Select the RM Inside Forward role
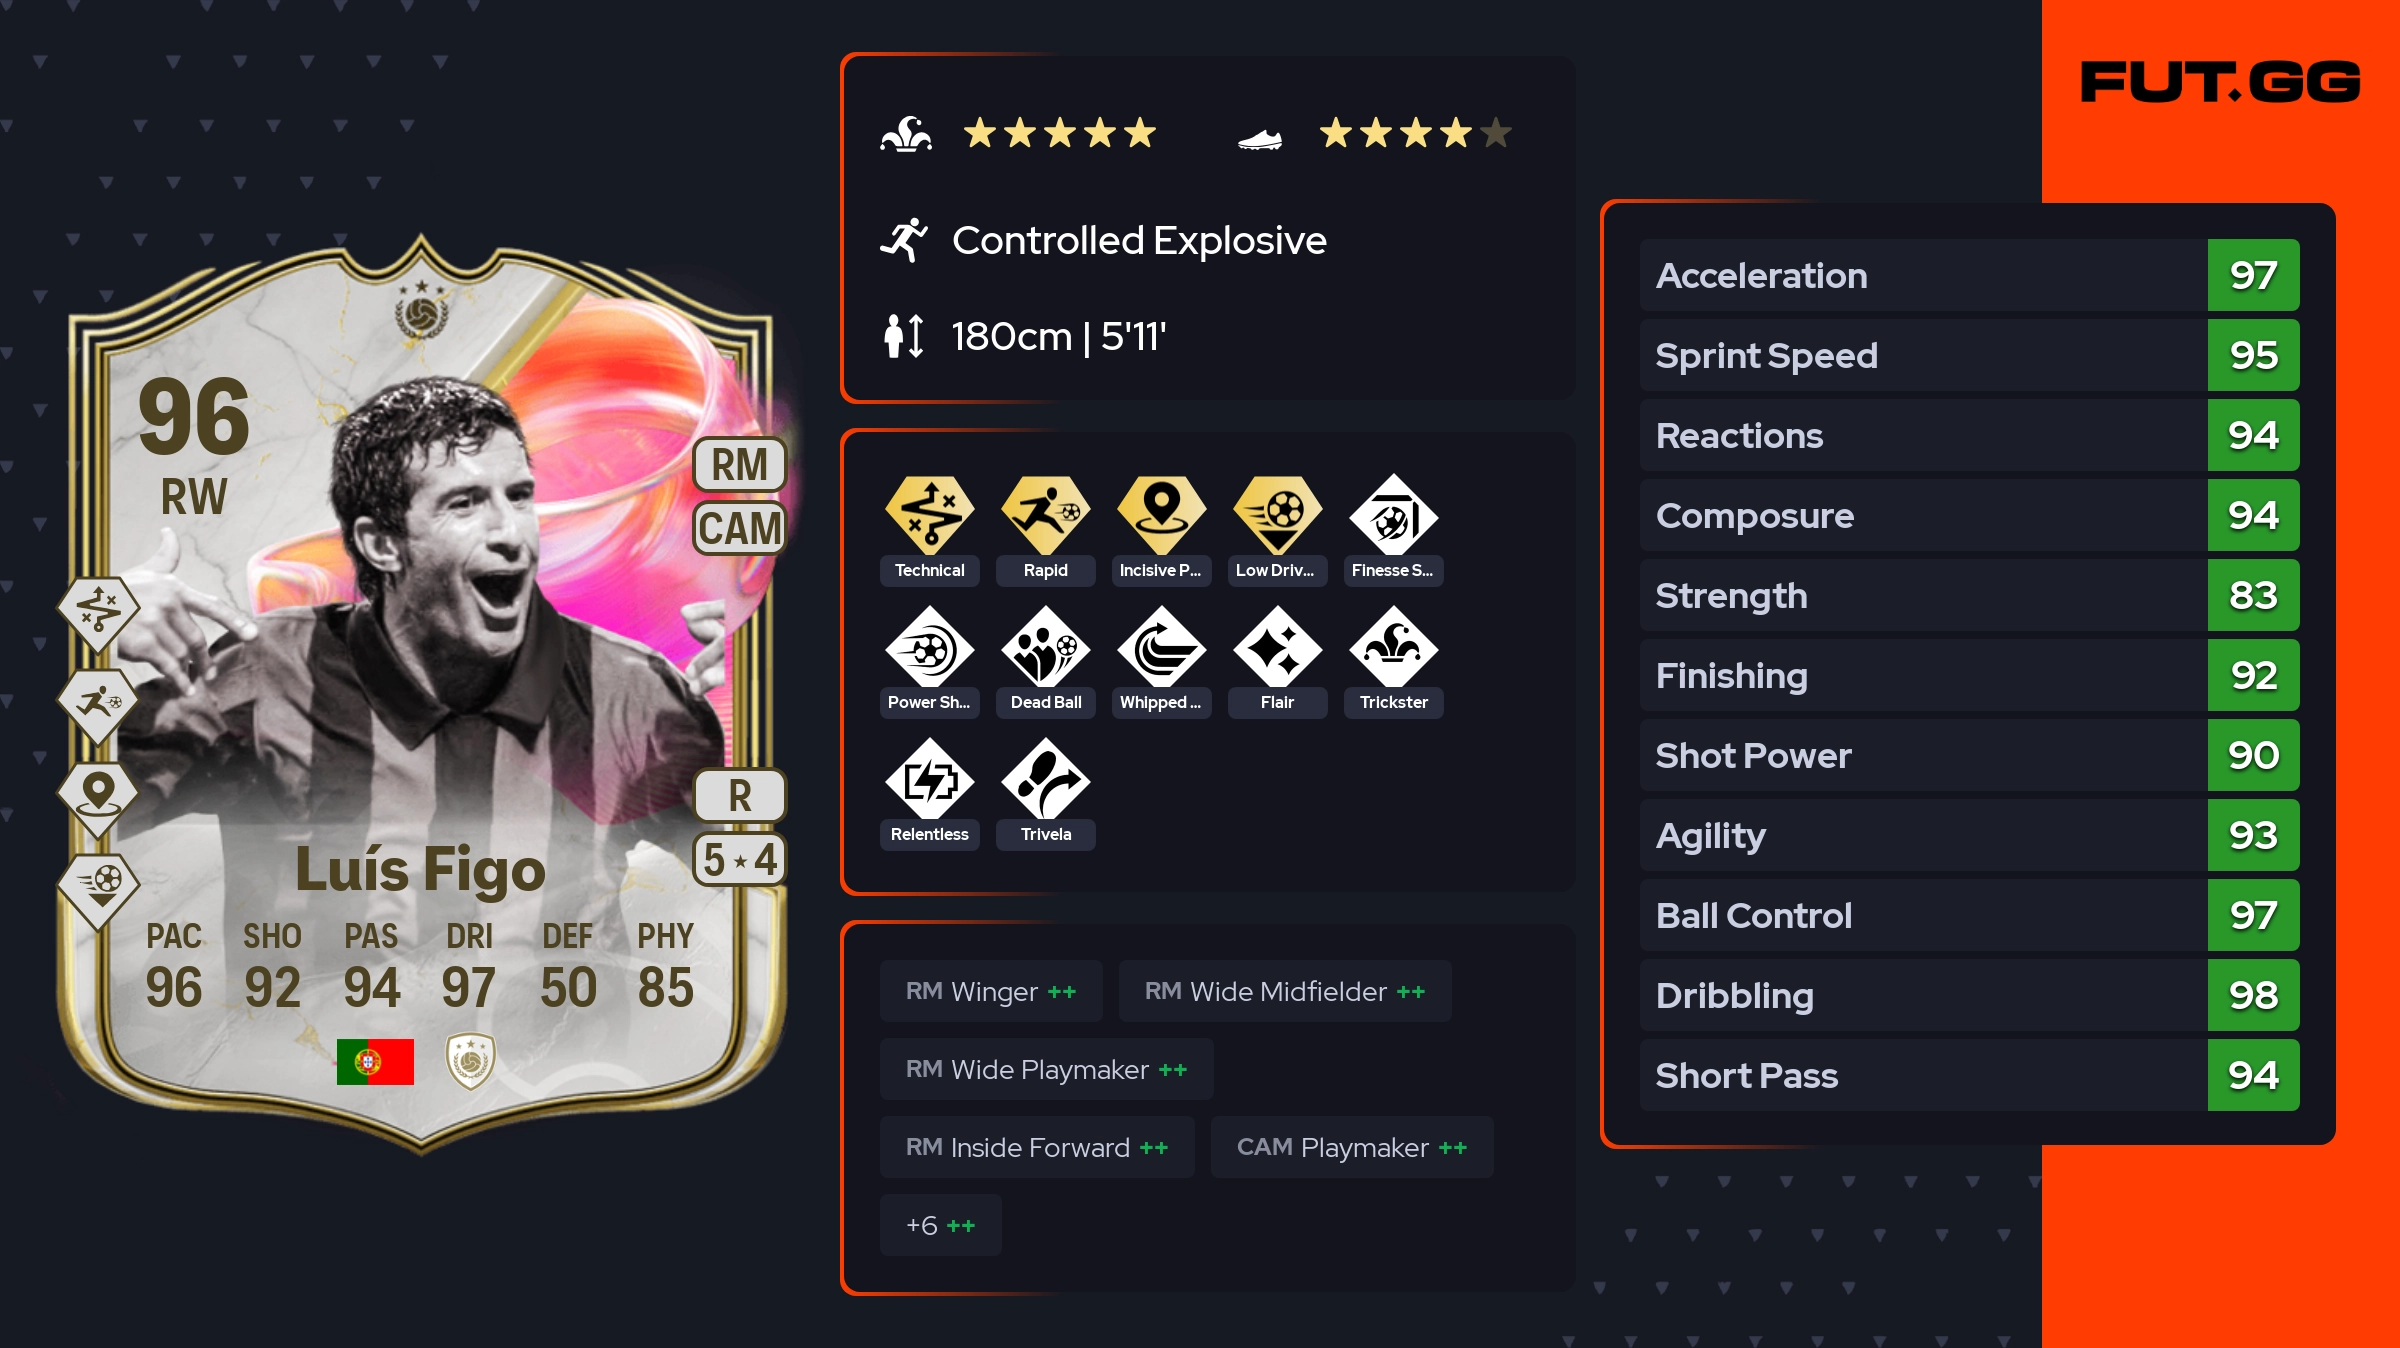 [1037, 1147]
